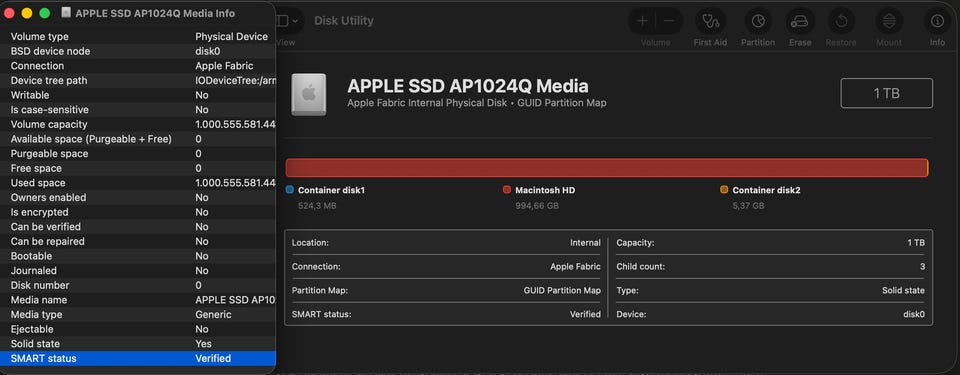Select the Writable row
This screenshot has width=960, height=375.
pos(138,95)
